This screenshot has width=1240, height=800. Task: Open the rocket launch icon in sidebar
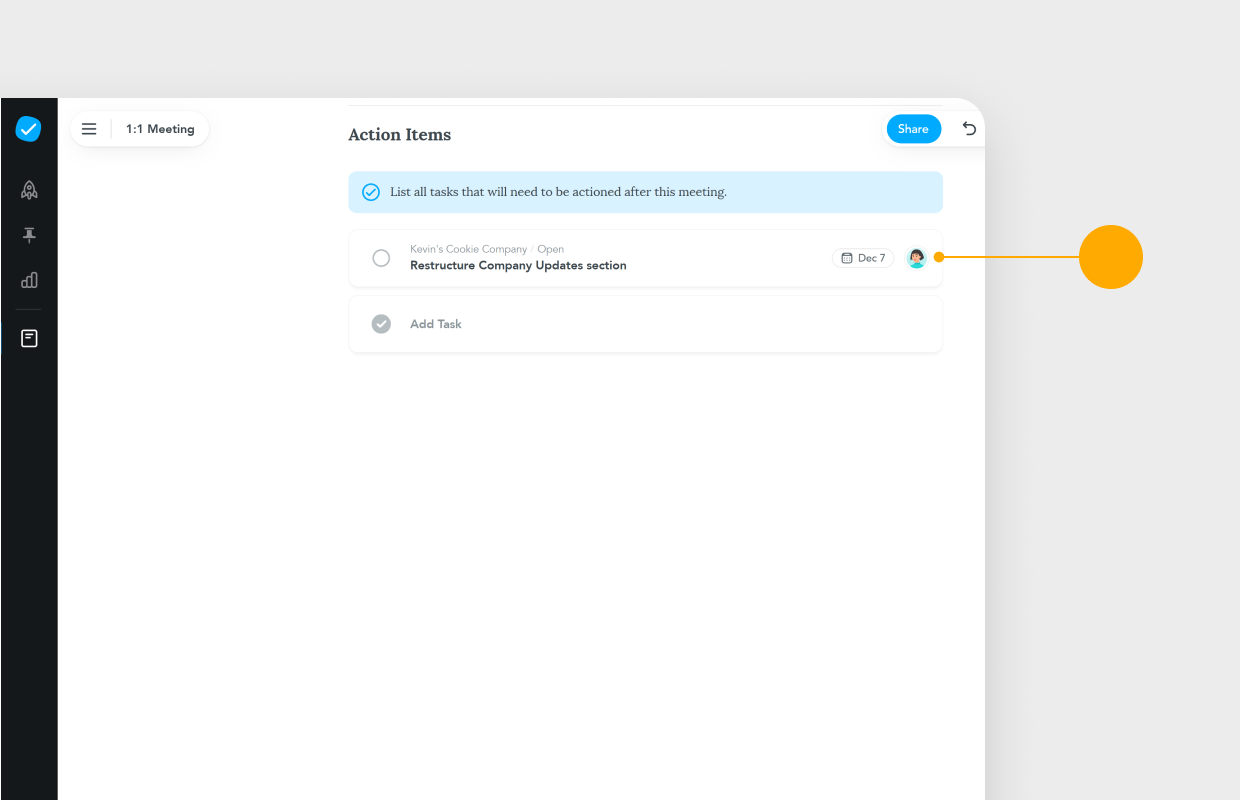click(29, 189)
